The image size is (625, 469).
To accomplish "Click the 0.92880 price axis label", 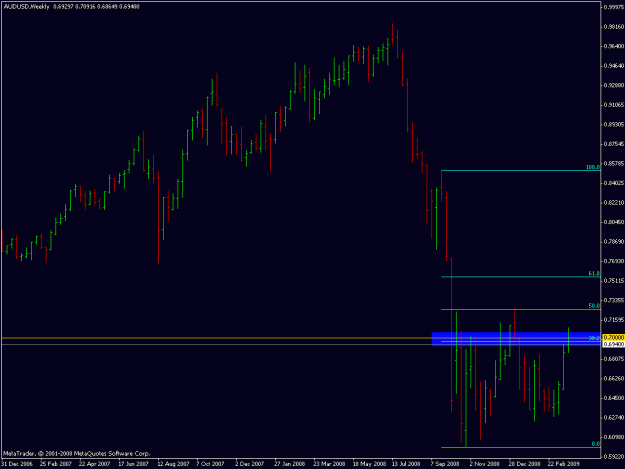I will (x=614, y=85).
